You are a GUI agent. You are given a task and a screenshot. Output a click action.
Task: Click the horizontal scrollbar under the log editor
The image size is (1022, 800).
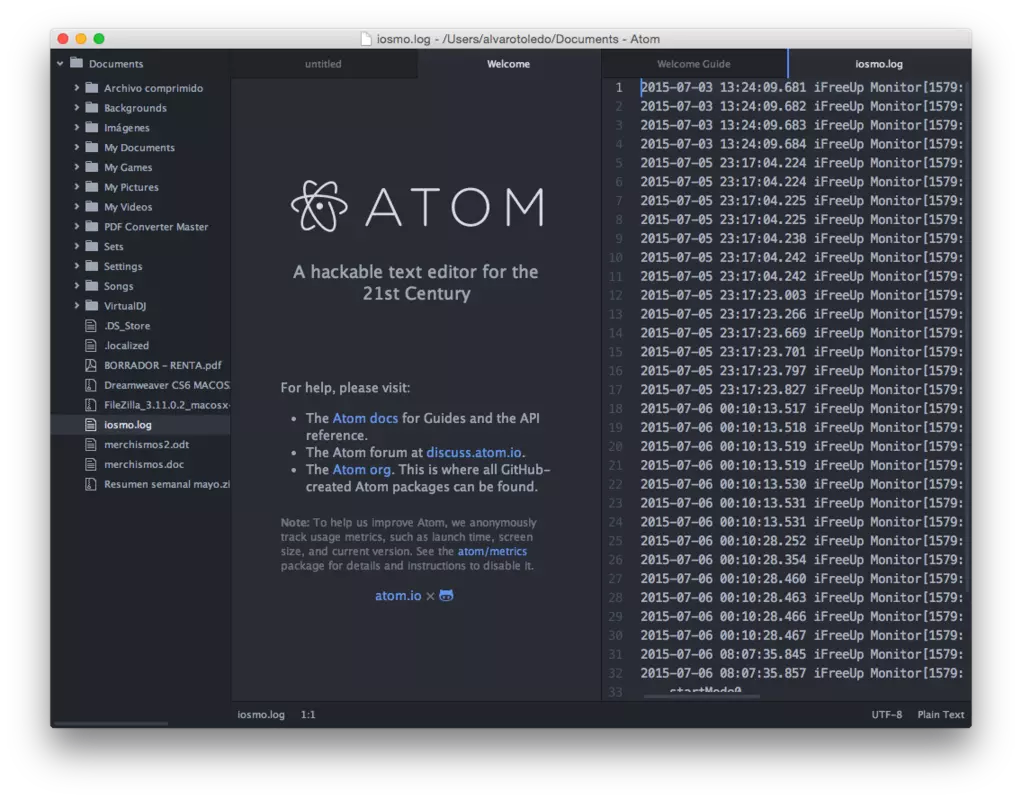point(700,696)
